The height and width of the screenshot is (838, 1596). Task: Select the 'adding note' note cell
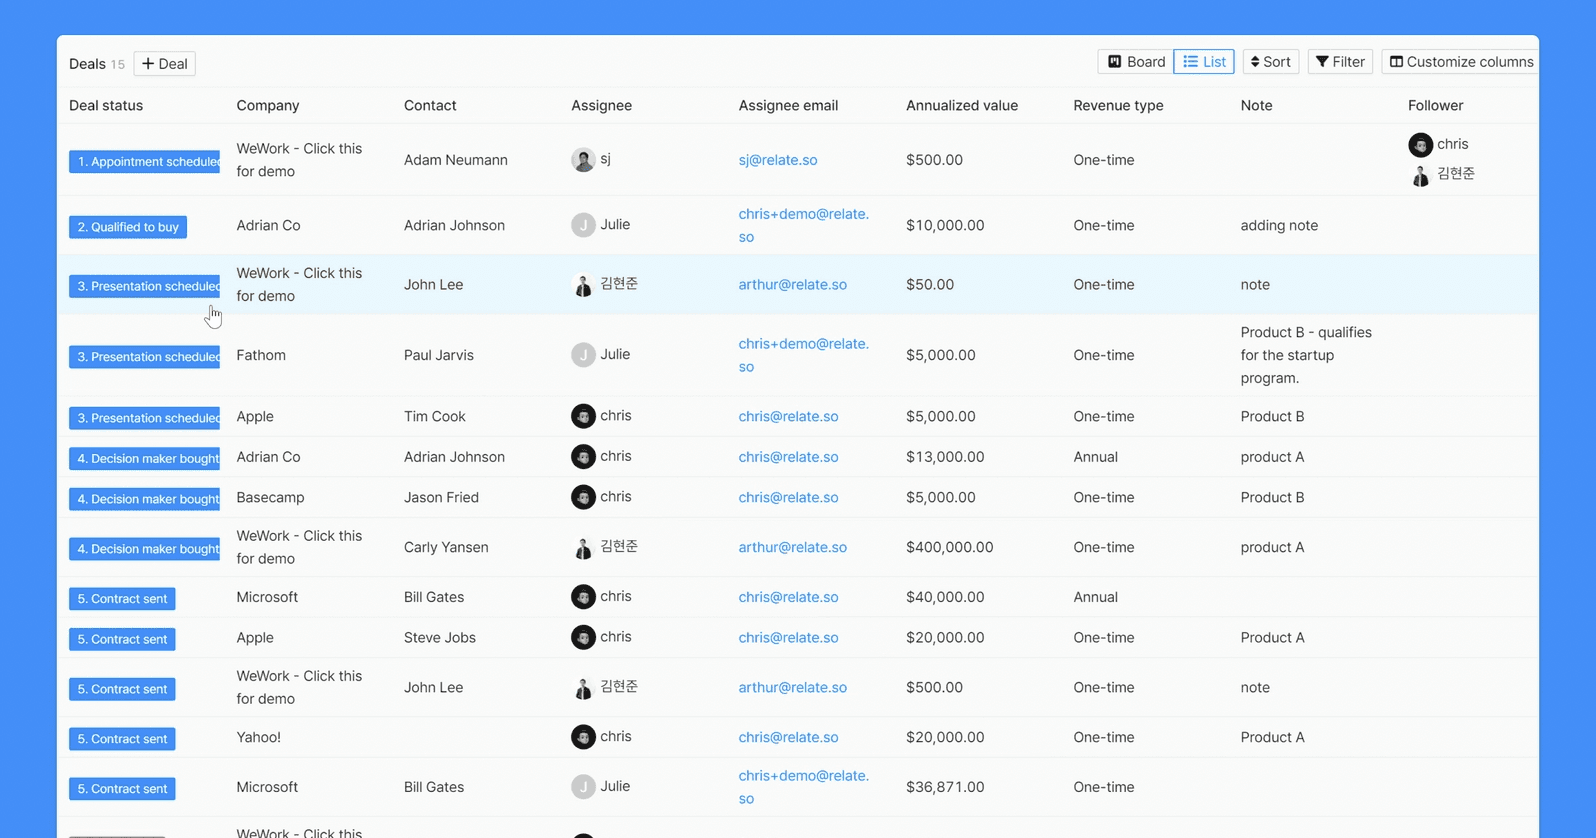coord(1279,225)
